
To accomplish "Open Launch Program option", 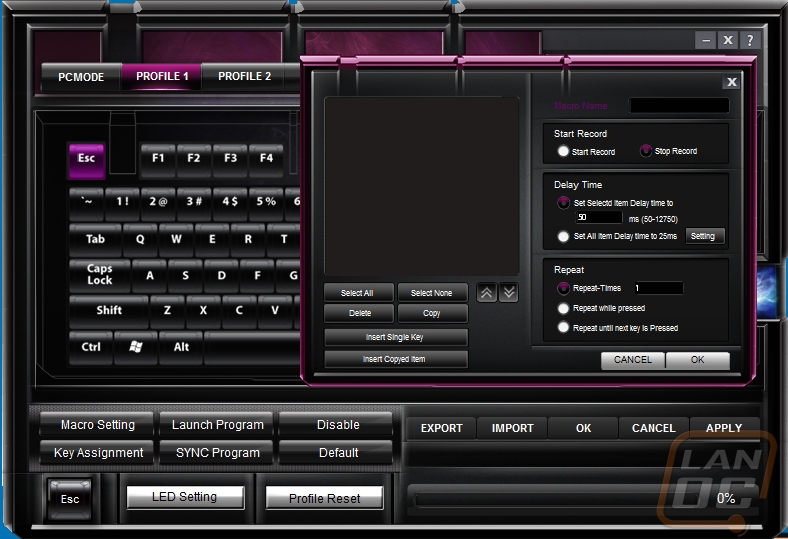I will 217,425.
